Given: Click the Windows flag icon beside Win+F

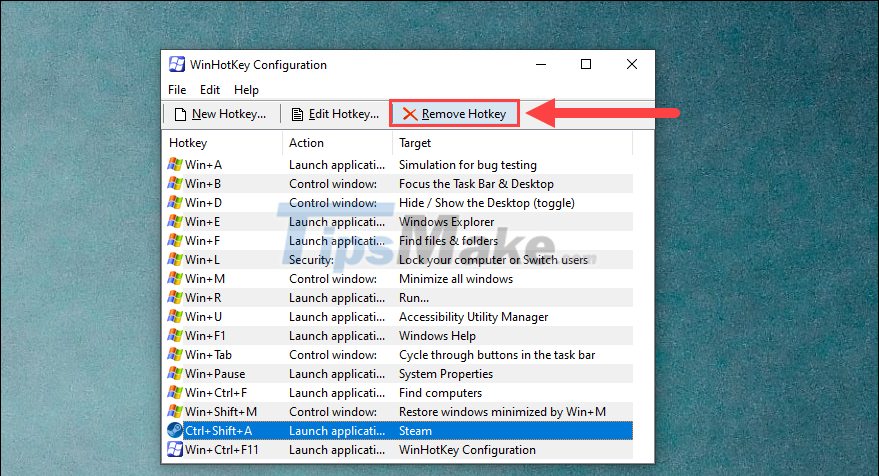Looking at the screenshot, I should click(x=175, y=241).
